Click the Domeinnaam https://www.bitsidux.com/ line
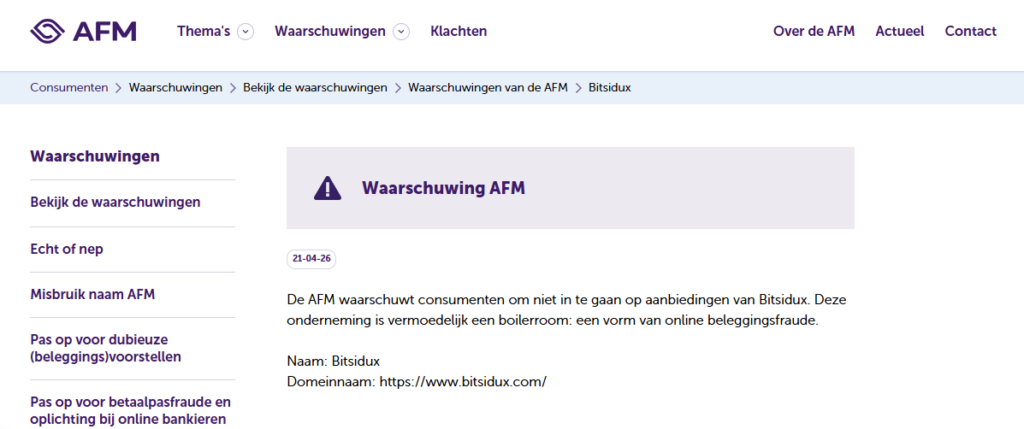The image size is (1024, 429). pos(417,382)
